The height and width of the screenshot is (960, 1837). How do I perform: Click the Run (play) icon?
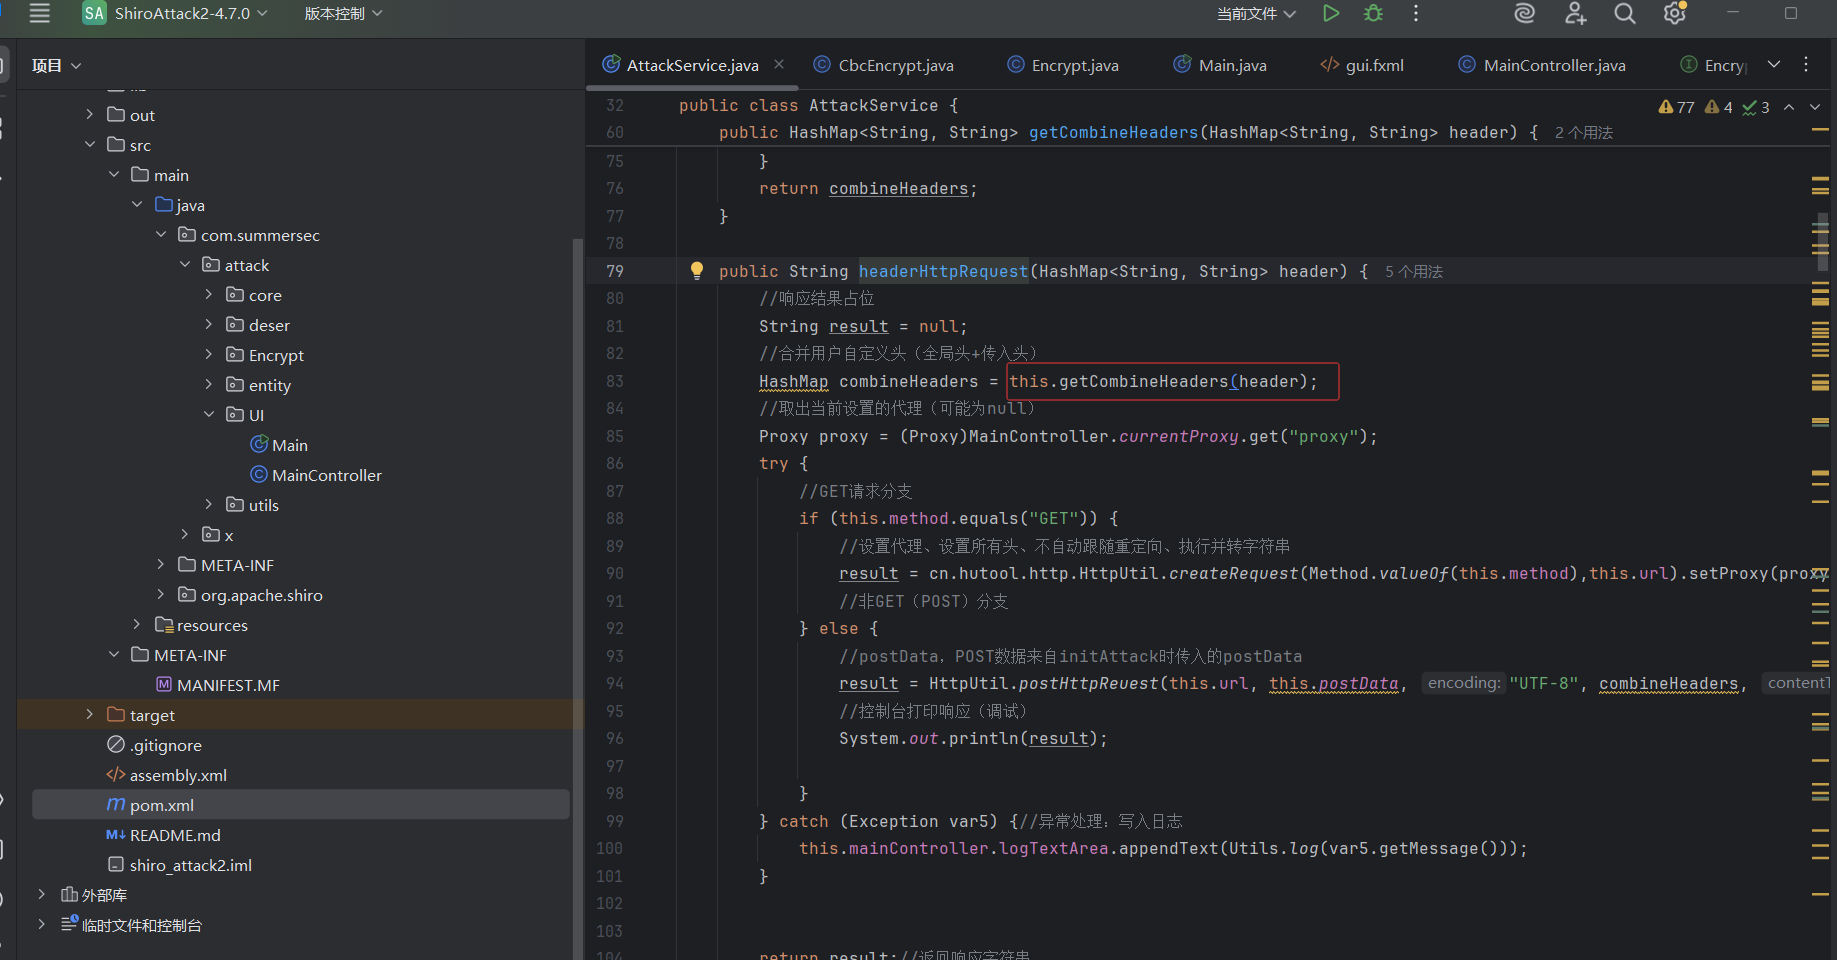[x=1330, y=14]
